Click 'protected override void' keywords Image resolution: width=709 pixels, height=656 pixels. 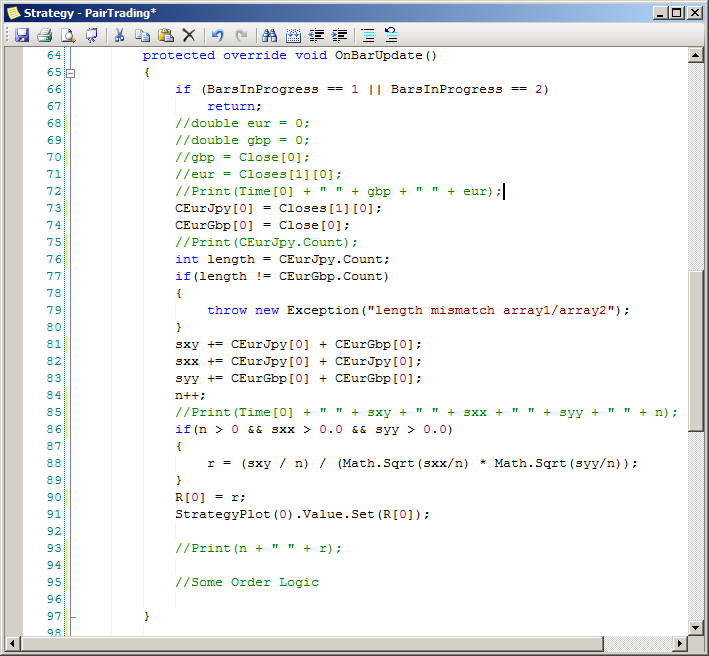235,56
